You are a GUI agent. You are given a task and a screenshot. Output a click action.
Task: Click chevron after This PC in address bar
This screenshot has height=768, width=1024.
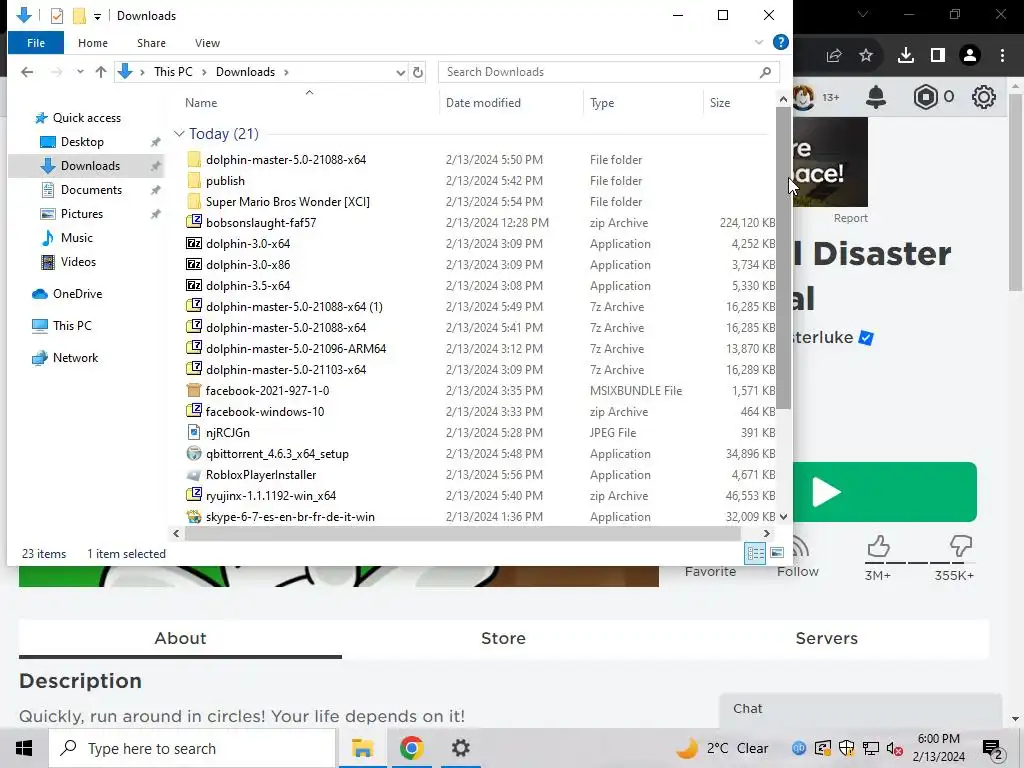point(204,72)
